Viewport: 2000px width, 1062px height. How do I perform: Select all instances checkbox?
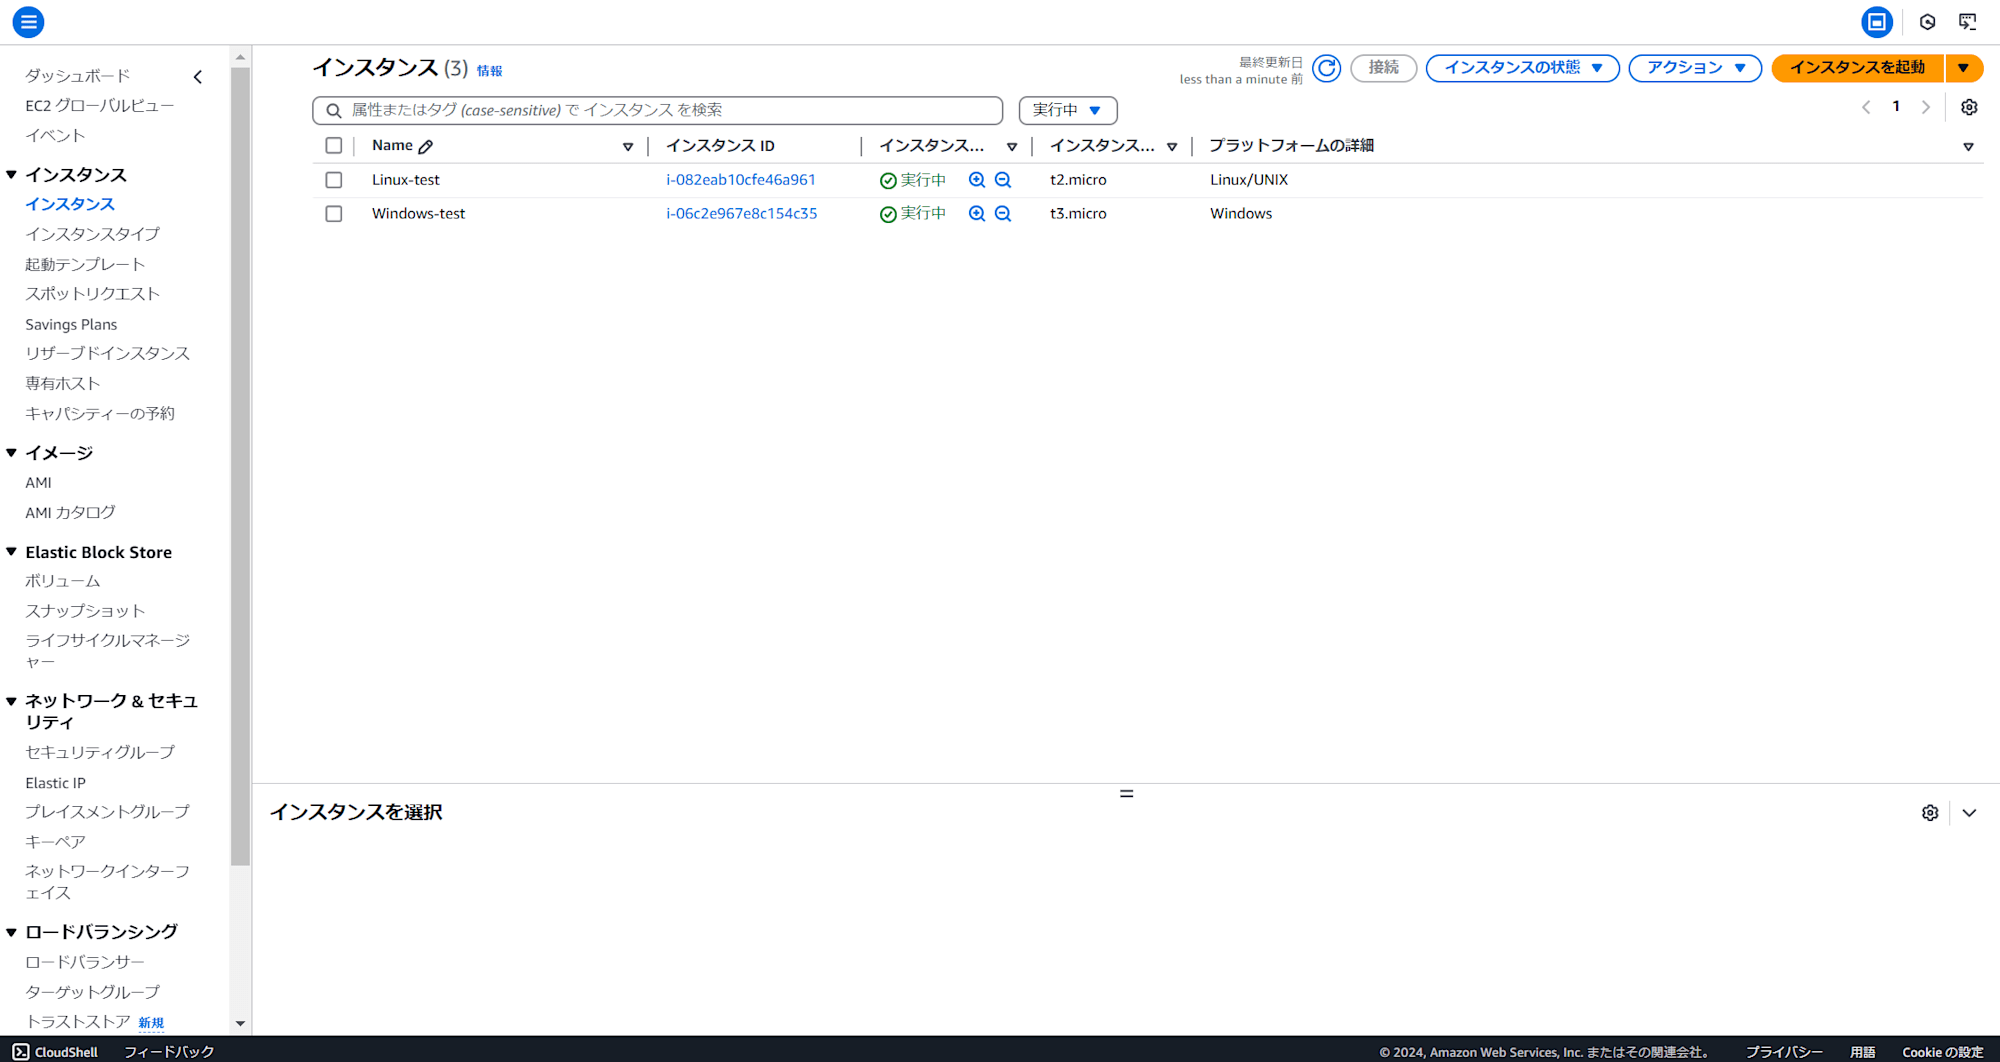point(334,146)
